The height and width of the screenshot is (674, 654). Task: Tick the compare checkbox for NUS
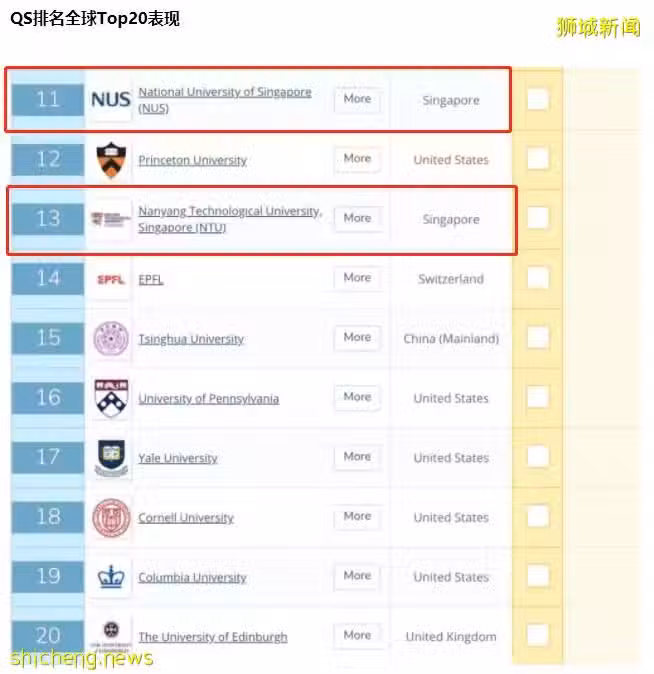click(537, 100)
